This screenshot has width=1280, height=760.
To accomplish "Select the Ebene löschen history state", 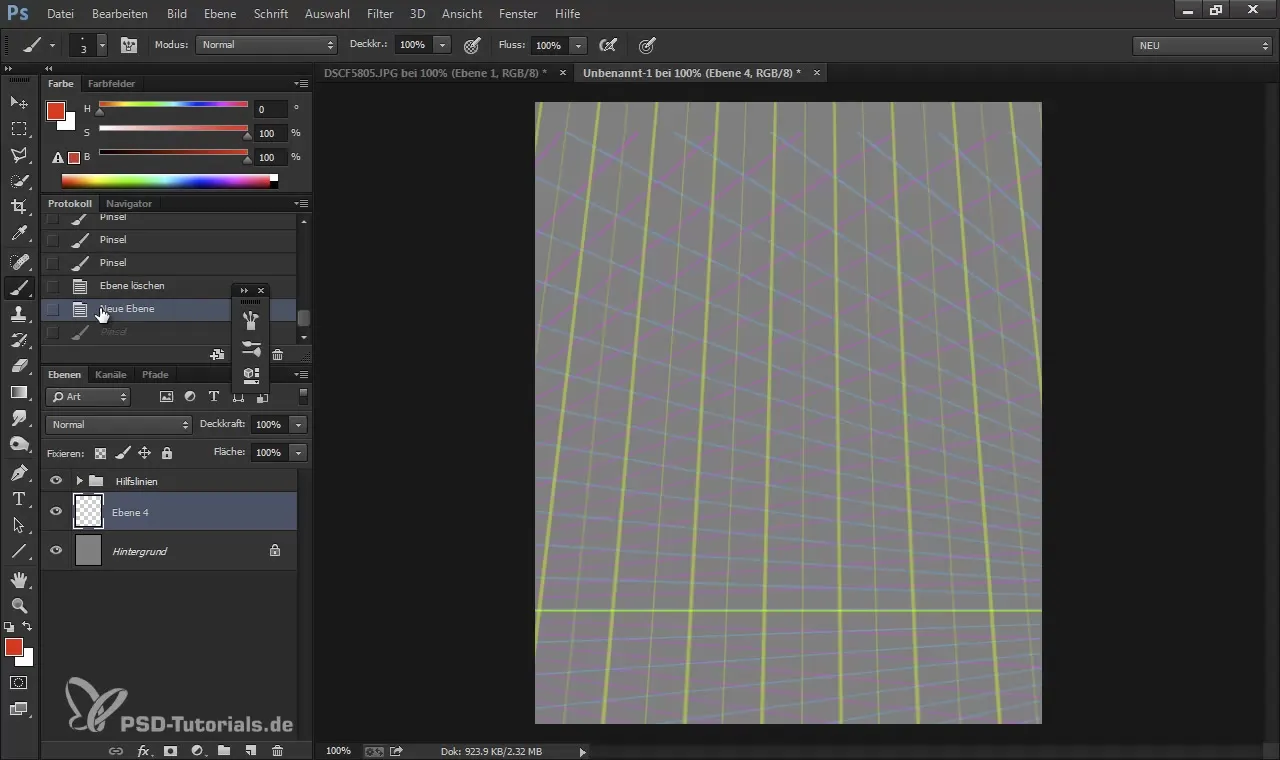I will pos(132,286).
